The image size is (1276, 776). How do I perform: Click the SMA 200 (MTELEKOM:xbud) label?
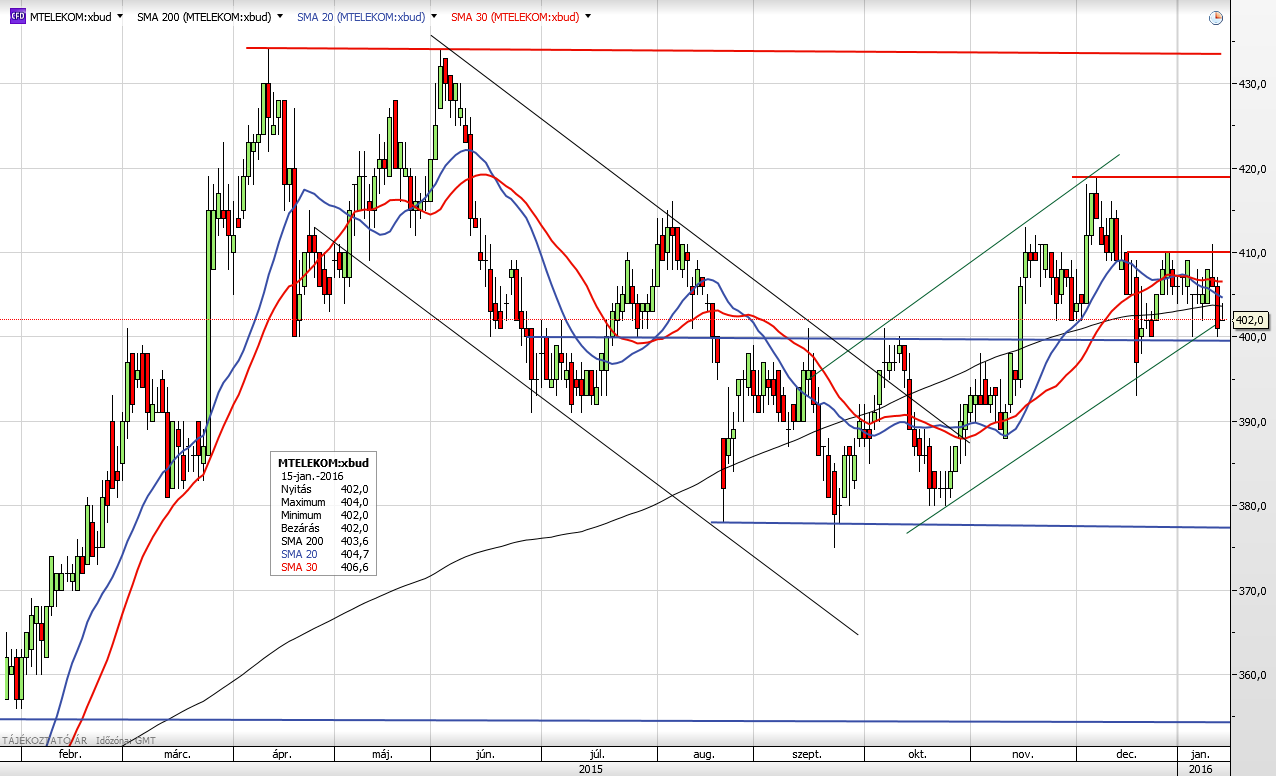[x=204, y=17]
